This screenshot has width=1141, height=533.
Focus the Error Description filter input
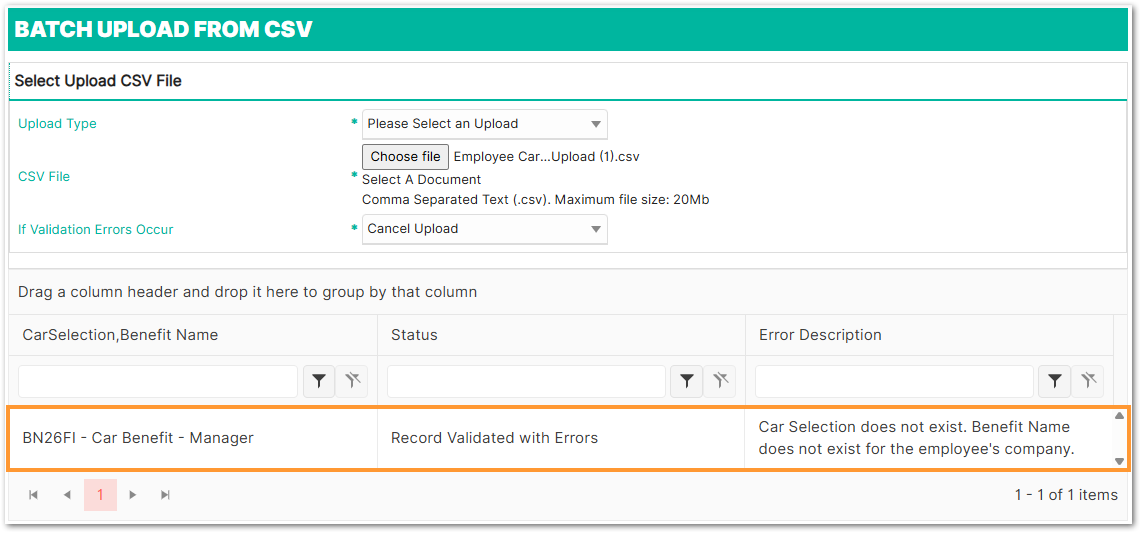click(894, 381)
